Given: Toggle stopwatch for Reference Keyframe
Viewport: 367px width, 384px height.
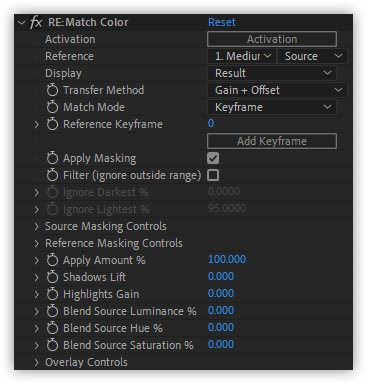Looking at the screenshot, I should (x=52, y=124).
